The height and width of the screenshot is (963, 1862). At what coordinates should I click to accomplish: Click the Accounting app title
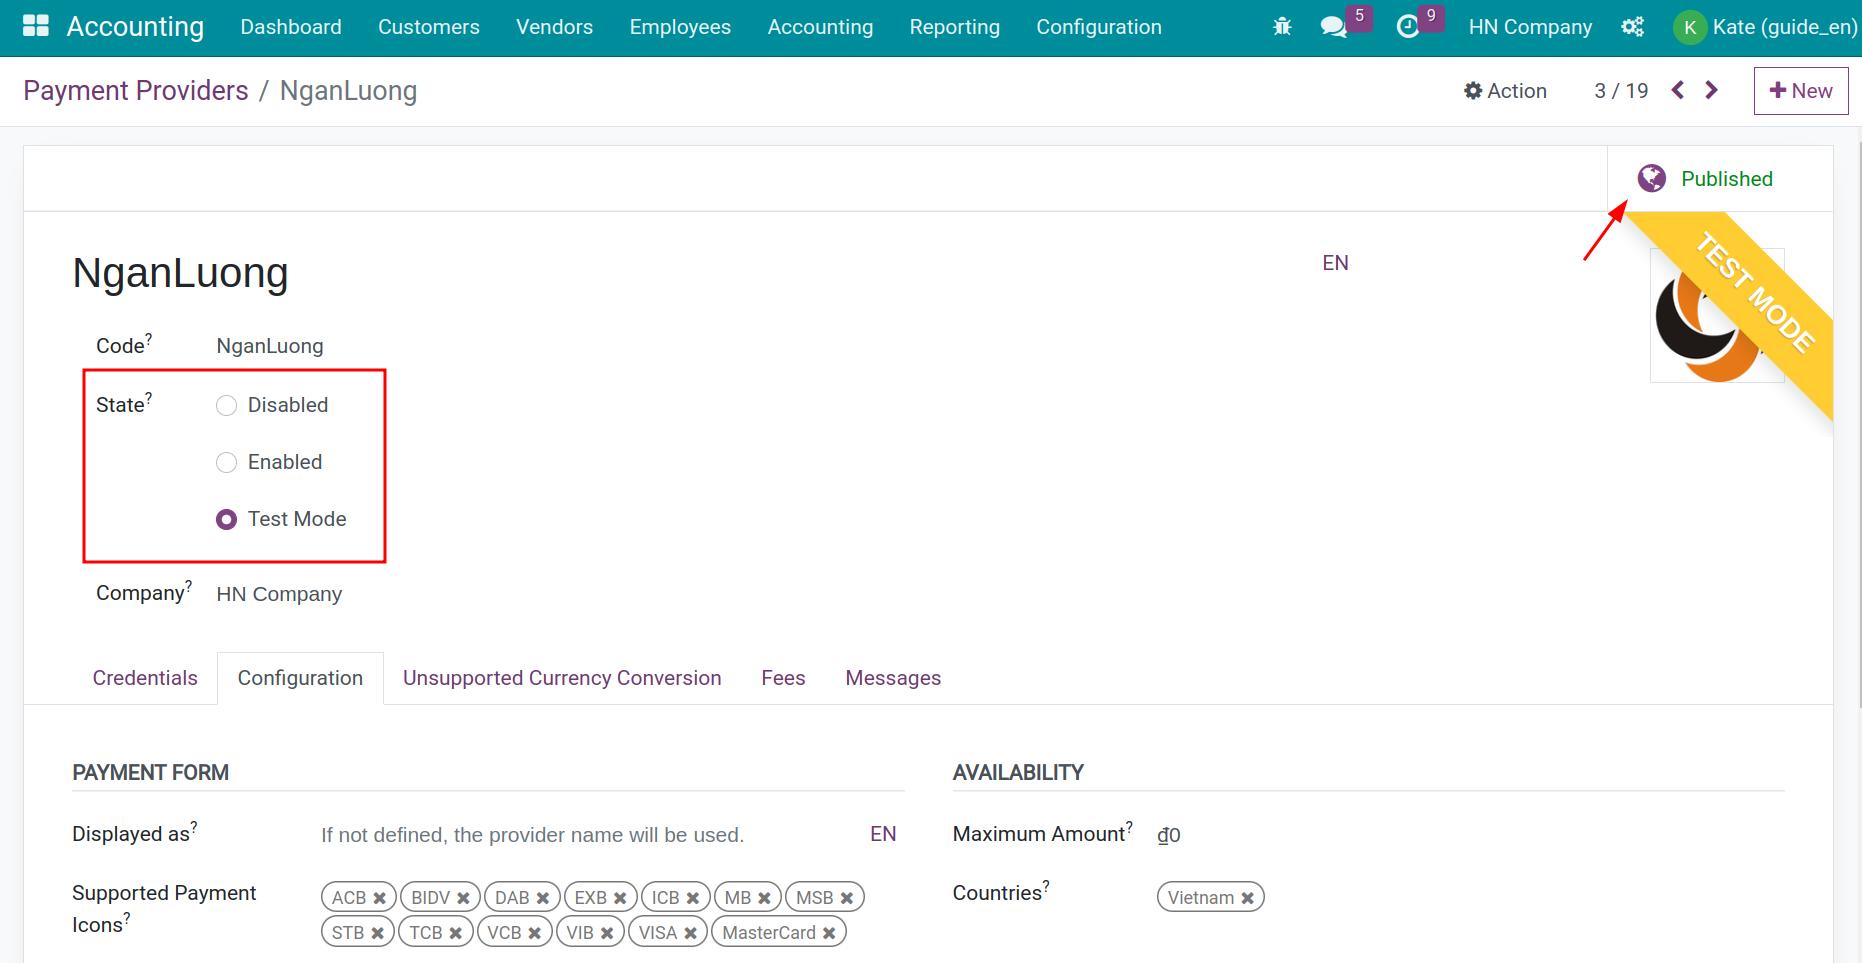[x=135, y=27]
